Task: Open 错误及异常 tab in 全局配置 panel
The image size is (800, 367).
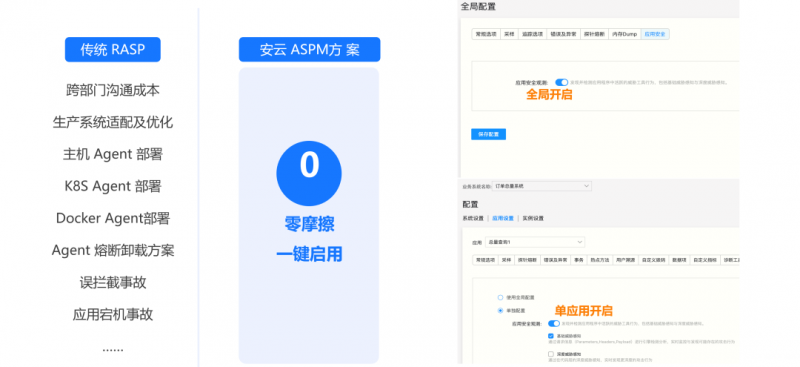Action: click(563, 34)
